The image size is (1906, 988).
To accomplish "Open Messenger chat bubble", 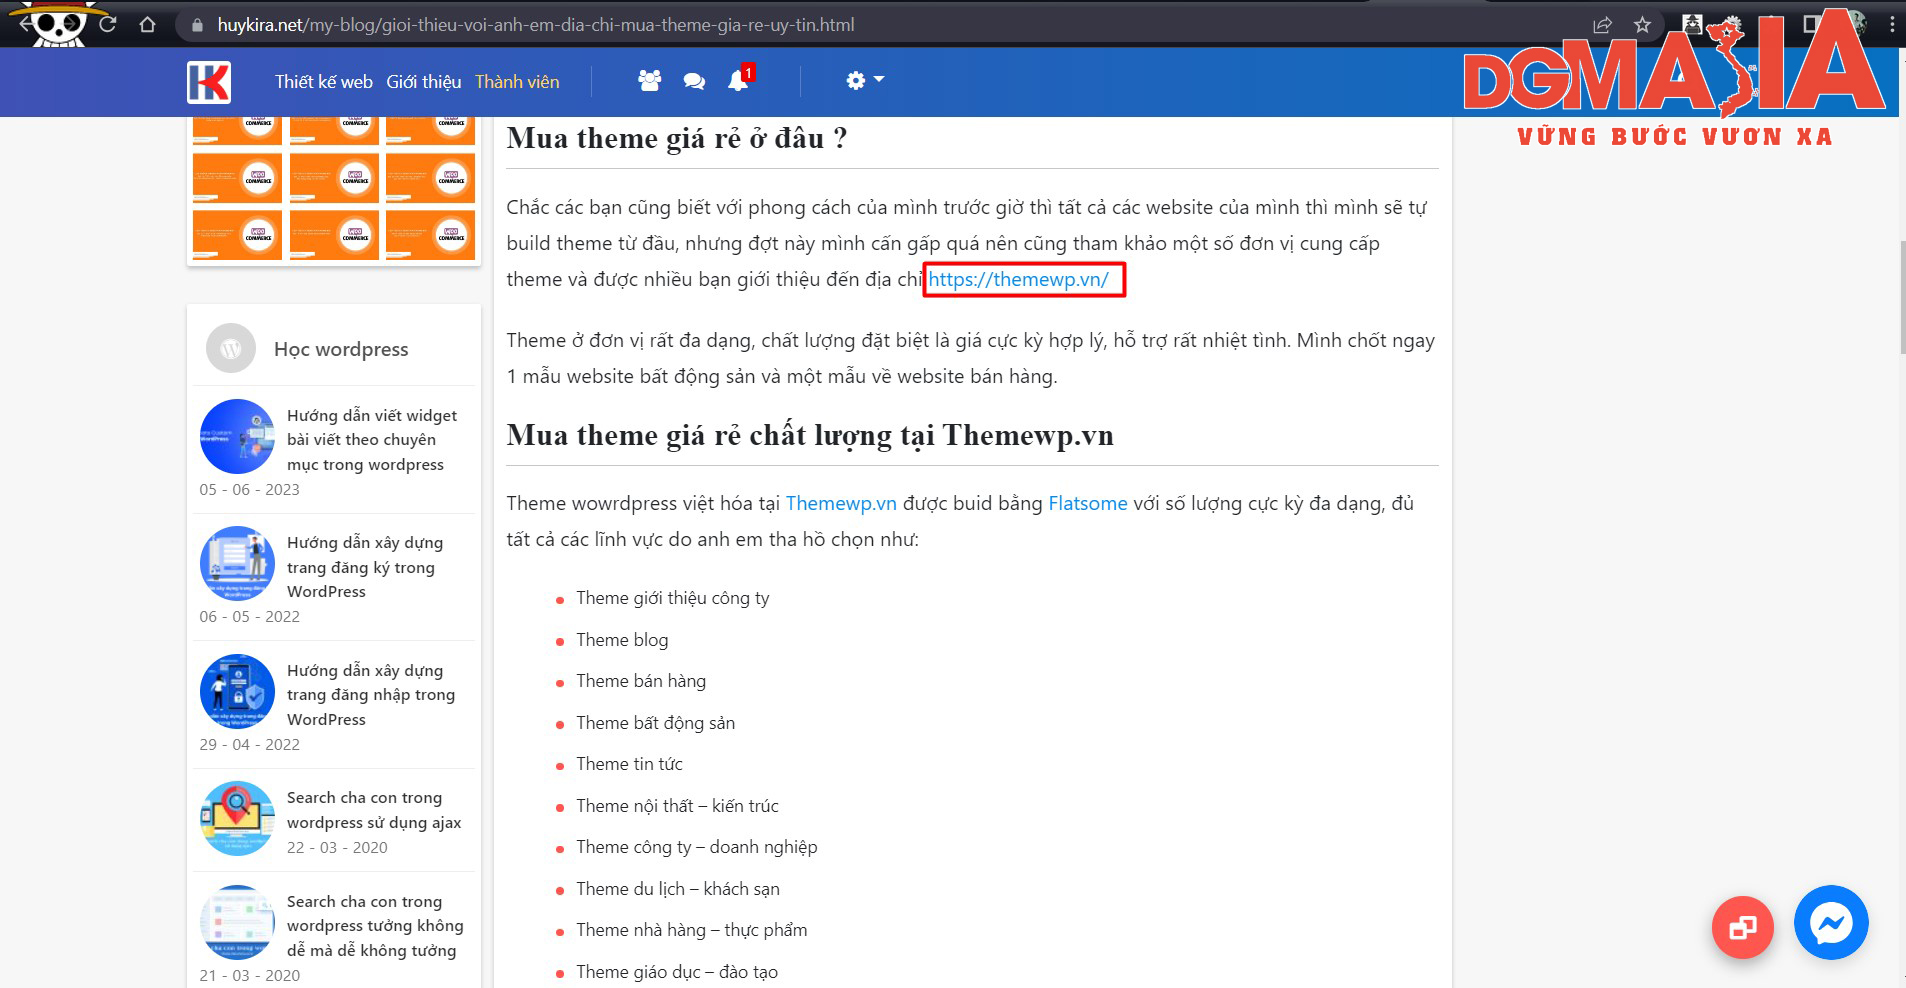I will pyautogui.click(x=1831, y=922).
